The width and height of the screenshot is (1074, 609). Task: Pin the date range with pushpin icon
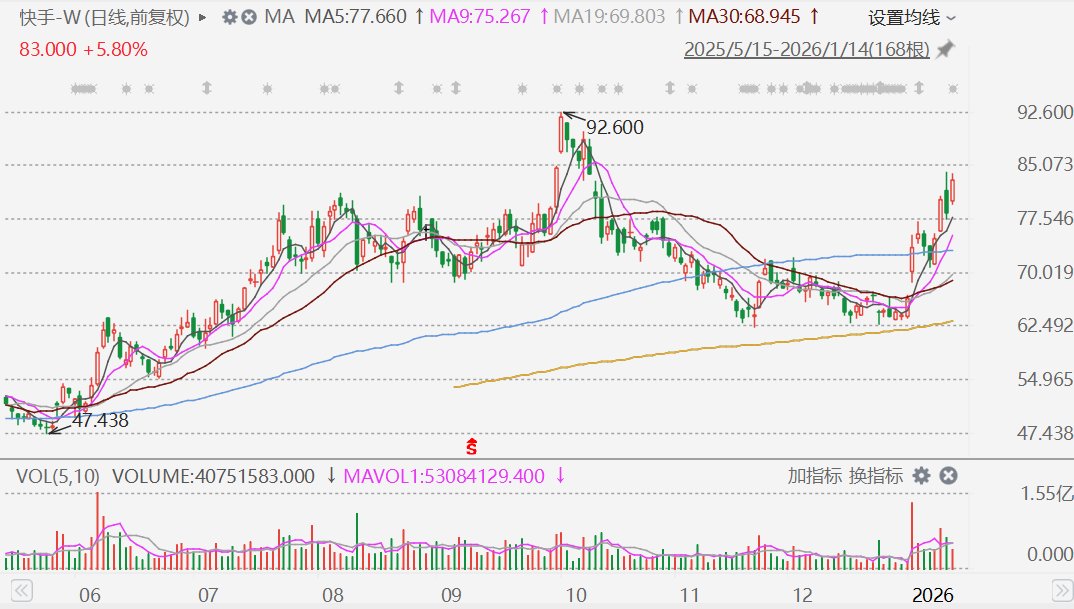(944, 49)
